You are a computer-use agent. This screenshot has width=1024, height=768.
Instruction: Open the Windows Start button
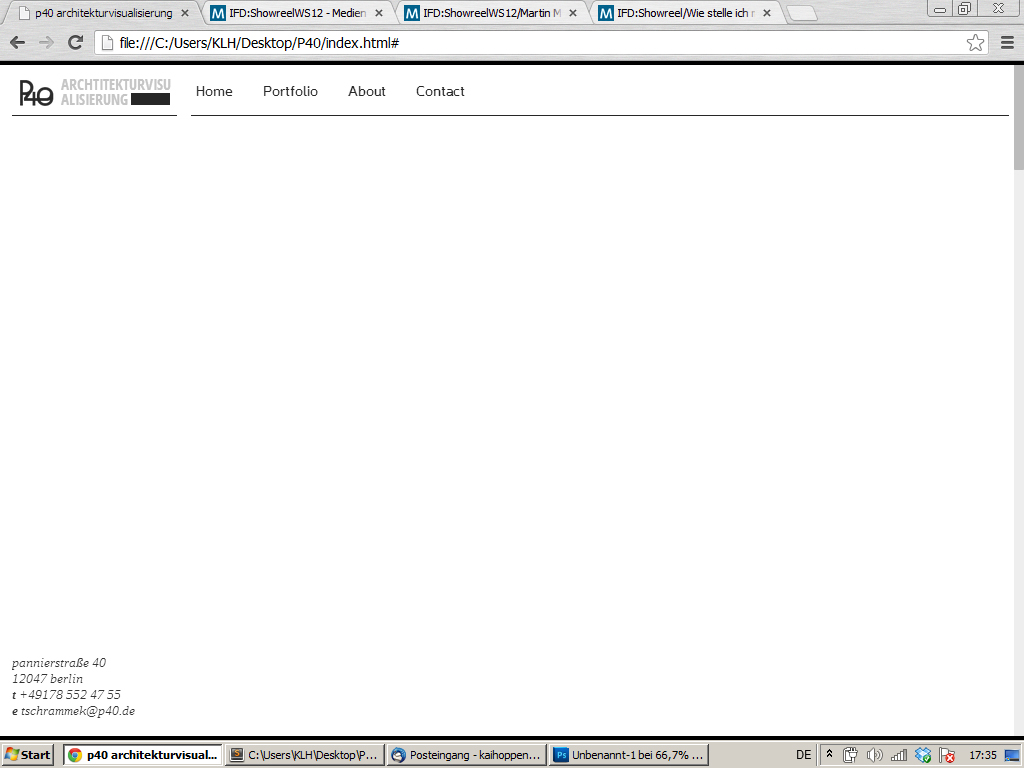[28, 755]
